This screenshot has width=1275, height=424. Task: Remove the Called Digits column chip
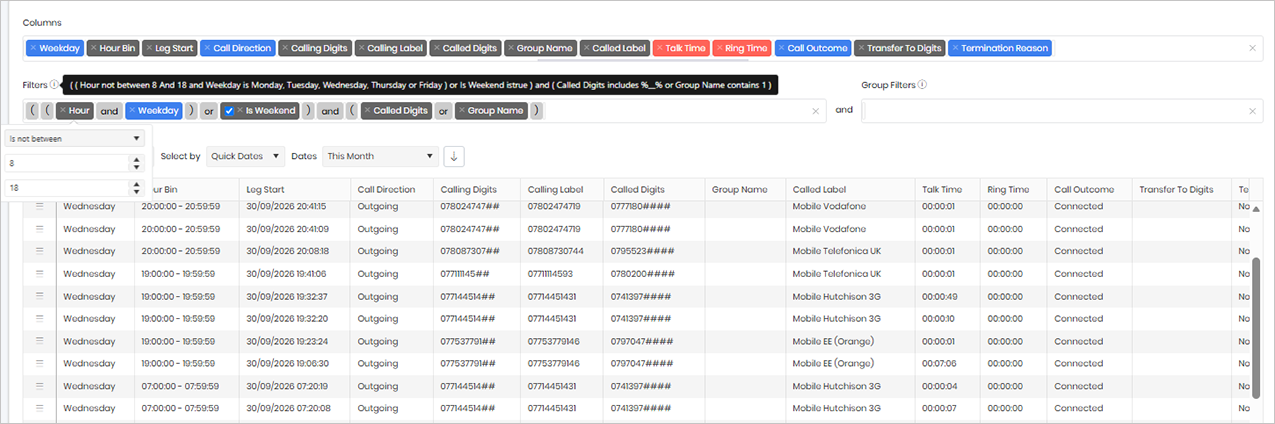point(436,48)
